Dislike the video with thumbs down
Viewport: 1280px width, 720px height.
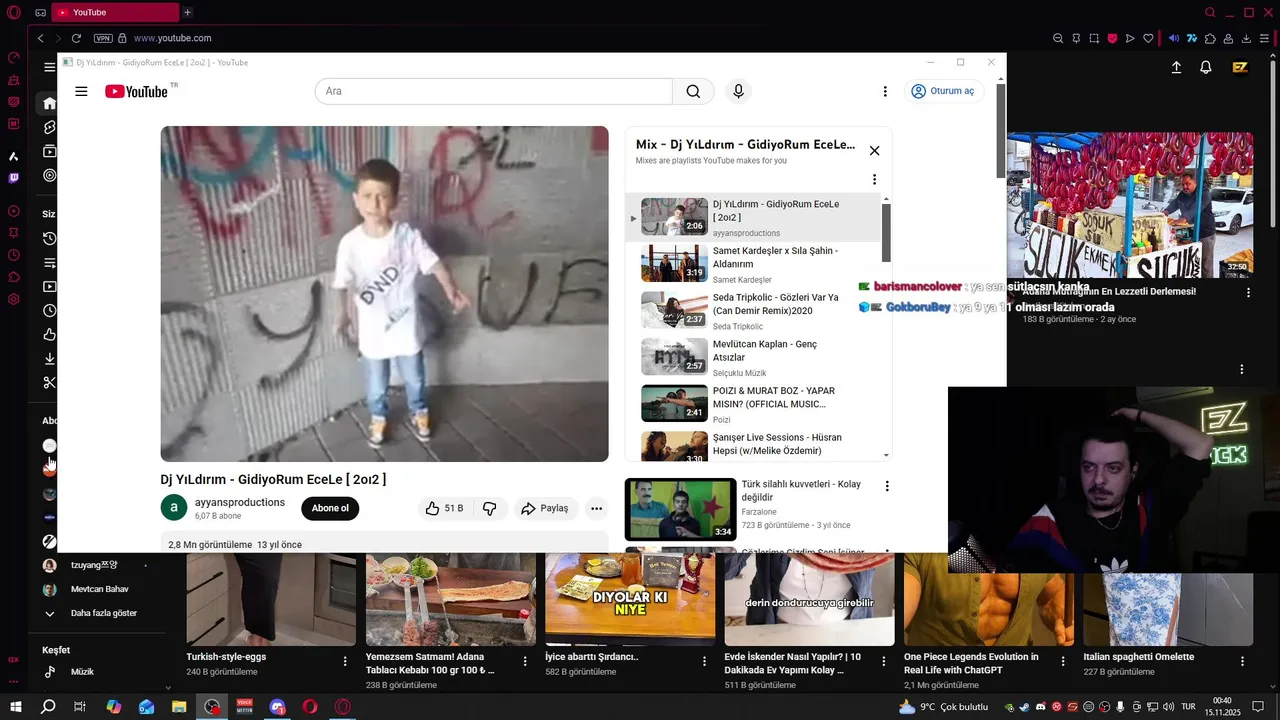[x=489, y=508]
